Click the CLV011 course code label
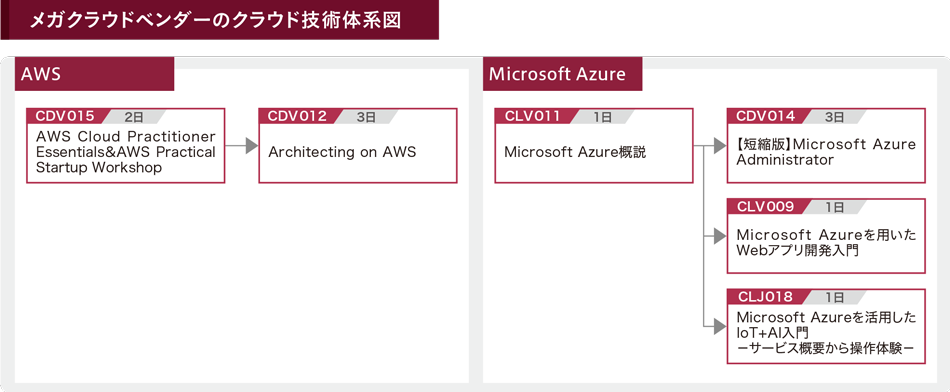Image resolution: width=950 pixels, height=392 pixels. click(534, 116)
